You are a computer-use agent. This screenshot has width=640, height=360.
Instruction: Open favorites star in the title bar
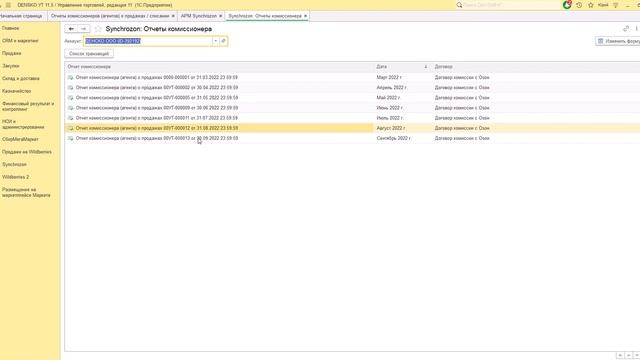coord(591,5)
